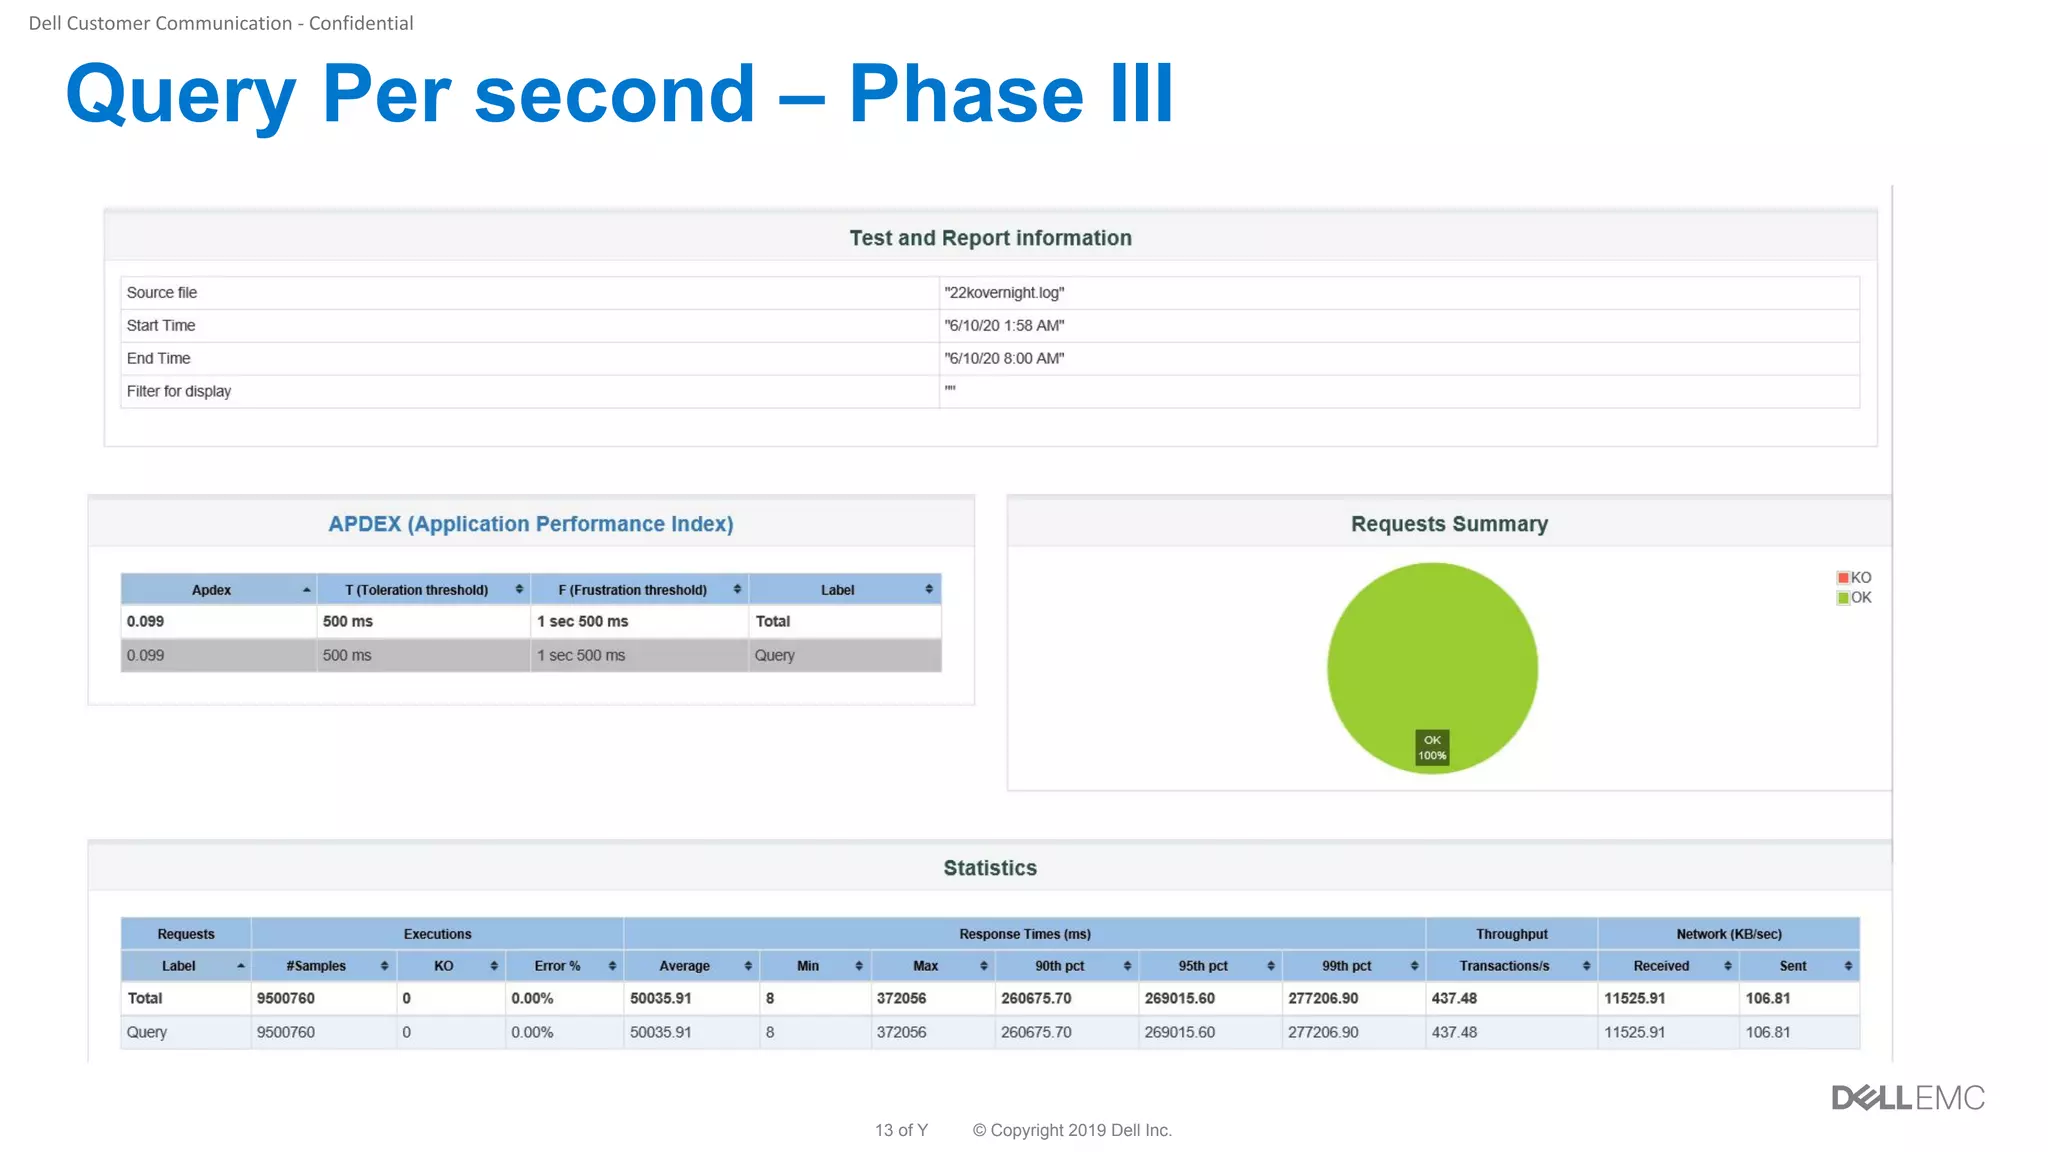The height and width of the screenshot is (1152, 2048).
Task: Click 11525.91 received value in Query row
Action: [1635, 1032]
